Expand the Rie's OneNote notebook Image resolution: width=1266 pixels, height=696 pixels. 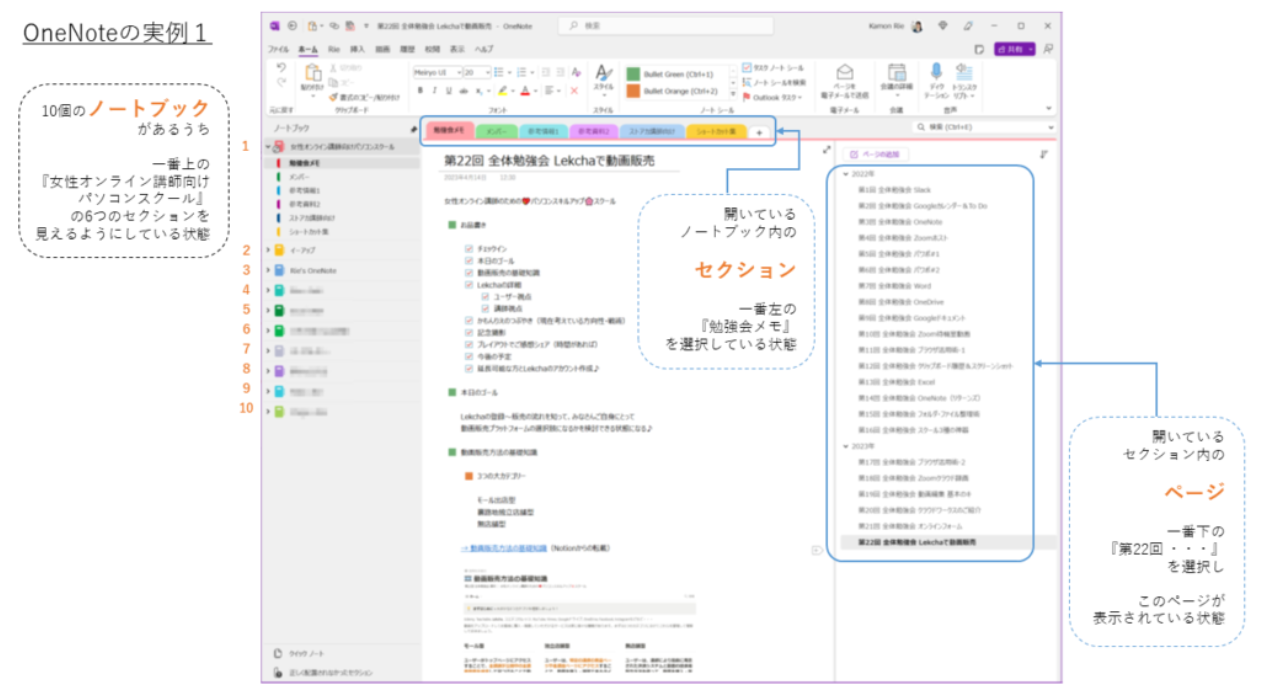coord(267,270)
